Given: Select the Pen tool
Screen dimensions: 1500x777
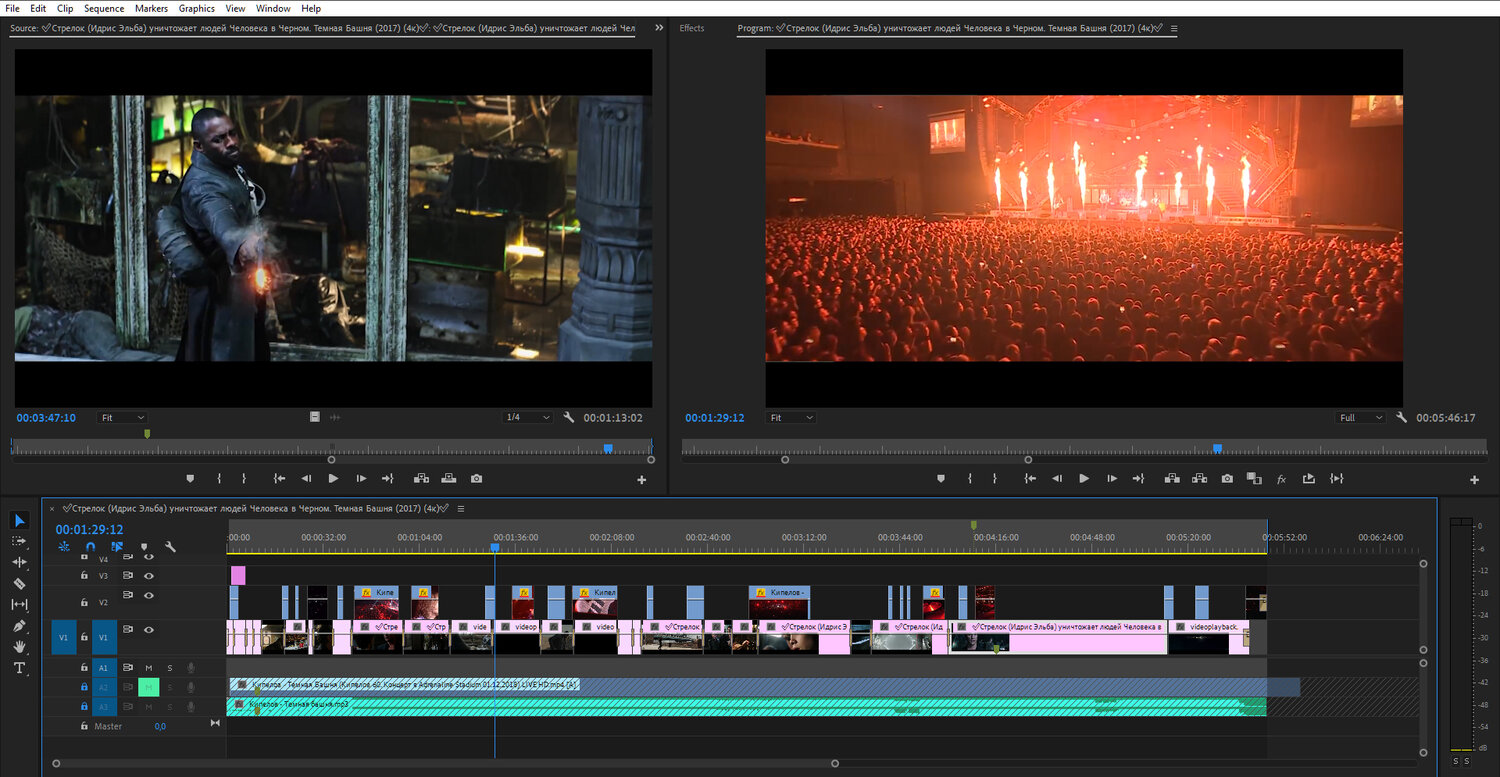Looking at the screenshot, I should (19, 626).
